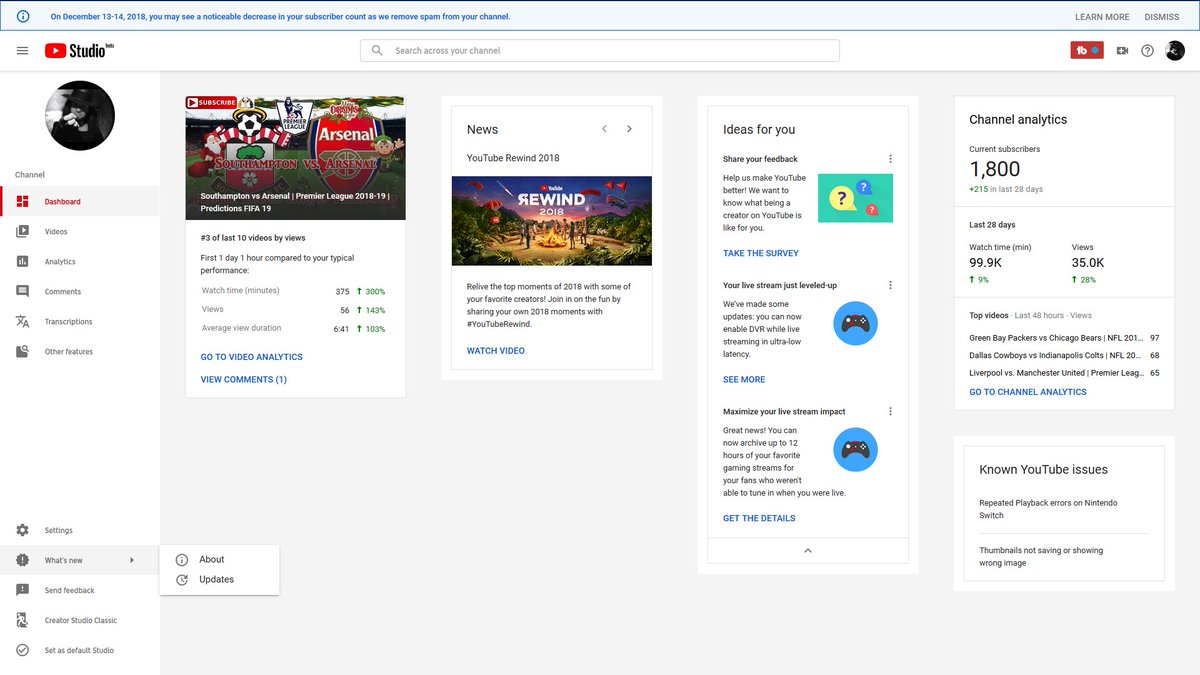This screenshot has width=1200, height=675.
Task: Open Thumbnails not saving issue
Action: pos(1041,556)
